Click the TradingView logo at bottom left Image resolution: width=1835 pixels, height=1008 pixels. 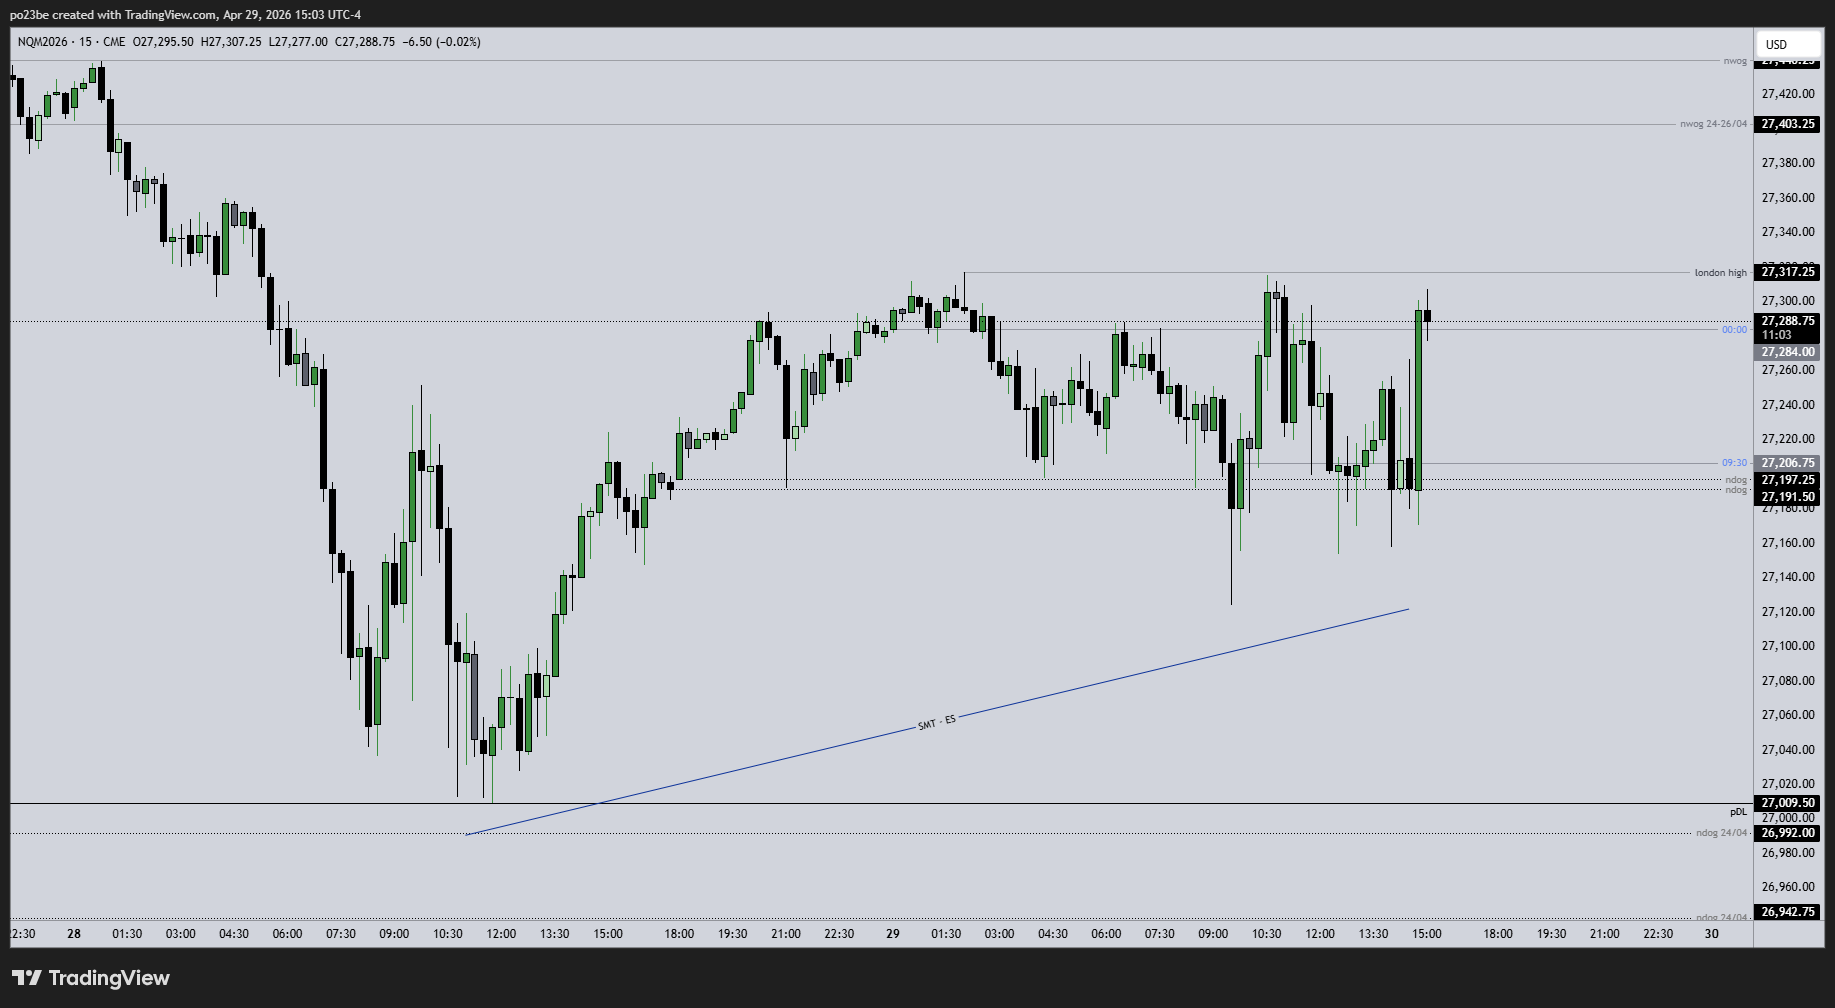pyautogui.click(x=91, y=978)
